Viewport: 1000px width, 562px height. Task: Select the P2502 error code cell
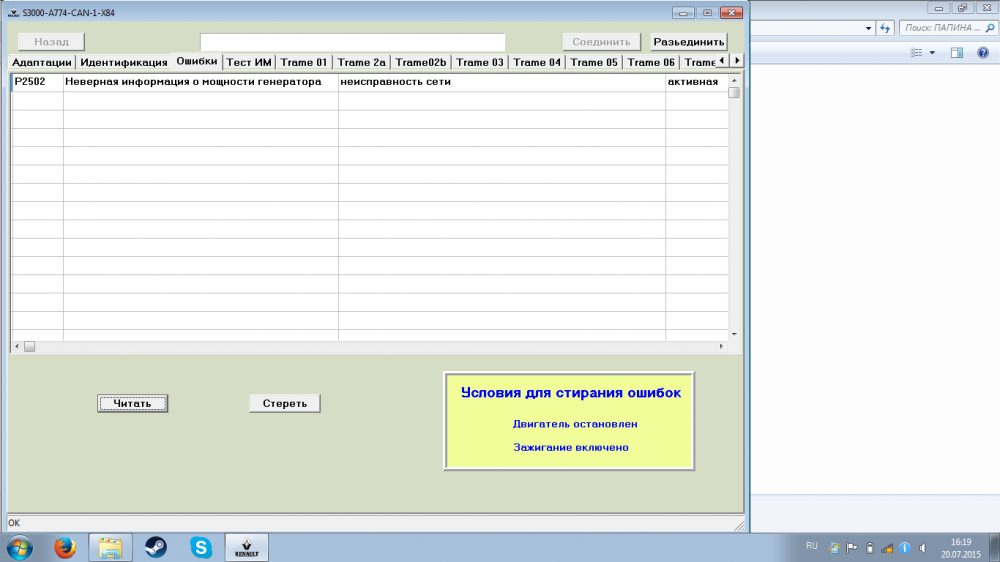click(x=37, y=82)
